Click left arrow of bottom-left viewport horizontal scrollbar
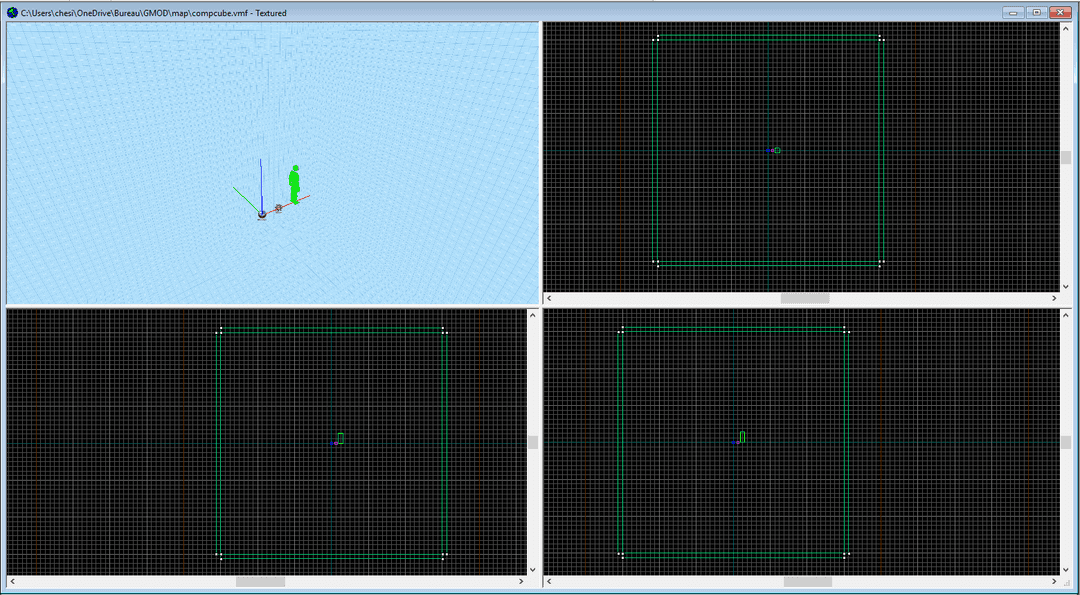This screenshot has height=595, width=1080. (x=12, y=582)
